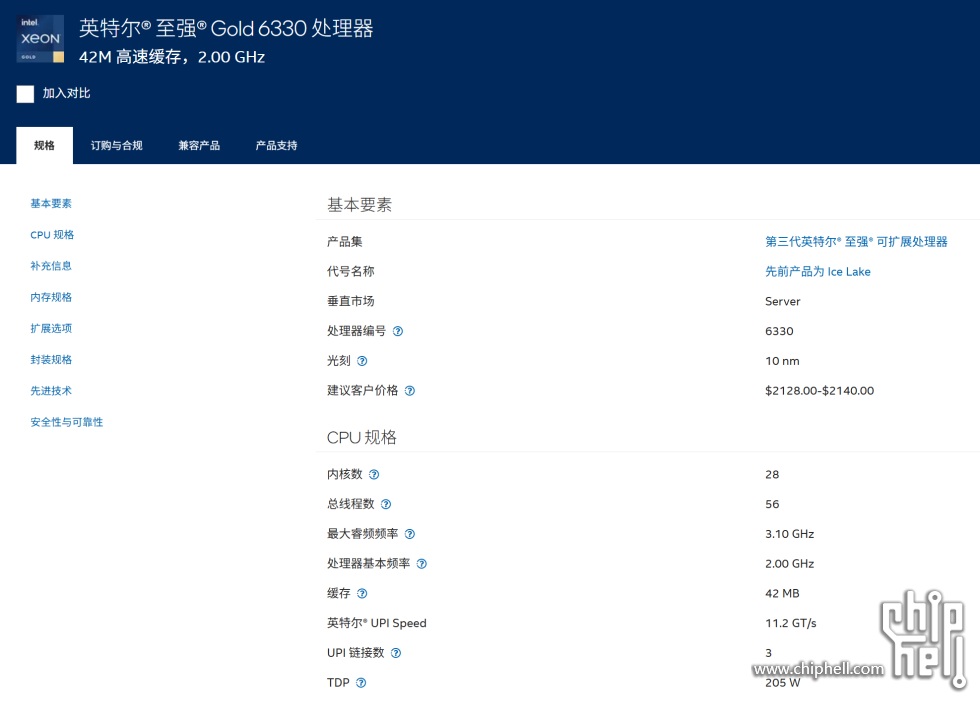
Task: Open 第三代英特尔至强可扩展处理器 product collection link
Action: tap(856, 241)
